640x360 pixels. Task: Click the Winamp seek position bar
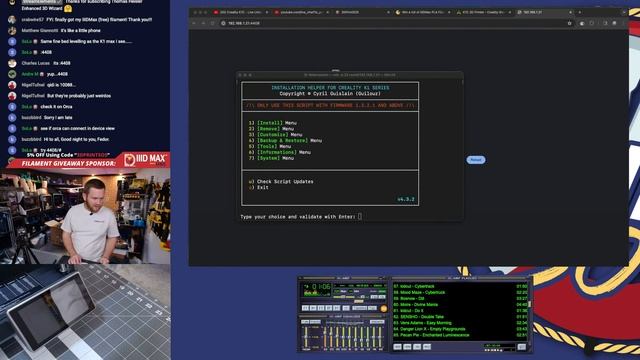(344, 301)
